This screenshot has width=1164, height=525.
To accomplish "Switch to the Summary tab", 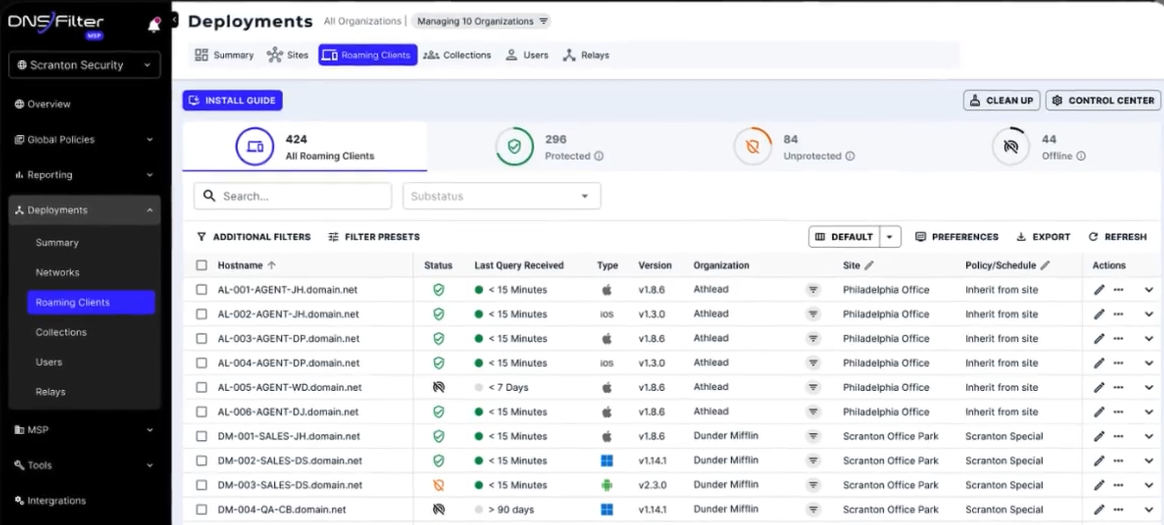I will (224, 55).
